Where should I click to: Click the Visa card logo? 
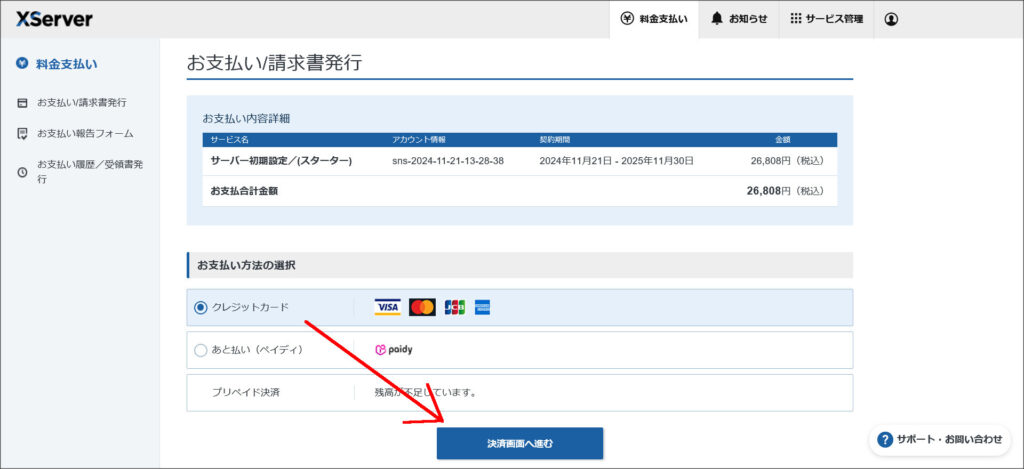pos(387,307)
